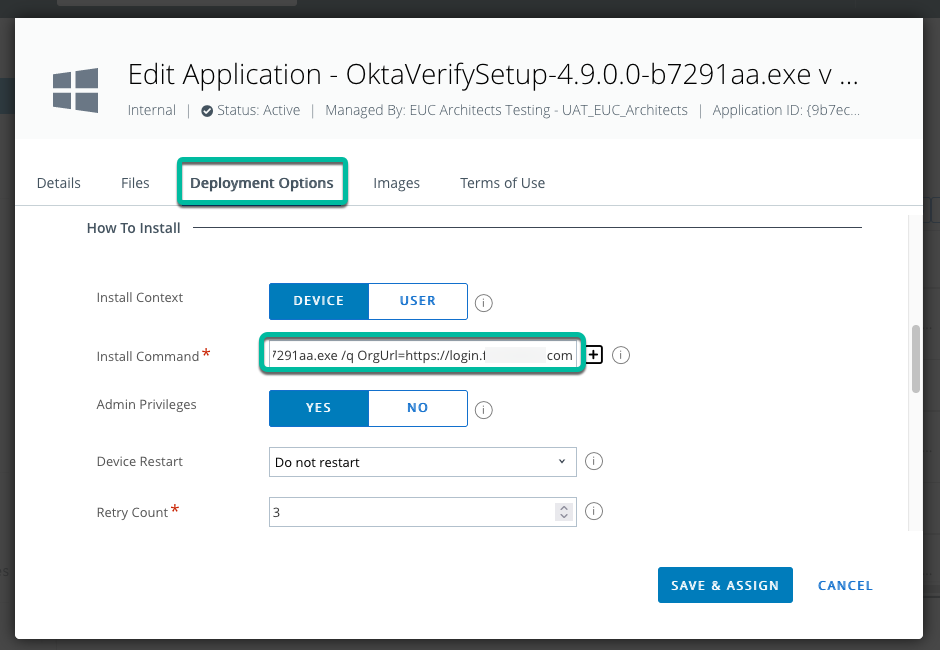This screenshot has width=940, height=650.
Task: Click the CANCEL button
Action: [845, 585]
